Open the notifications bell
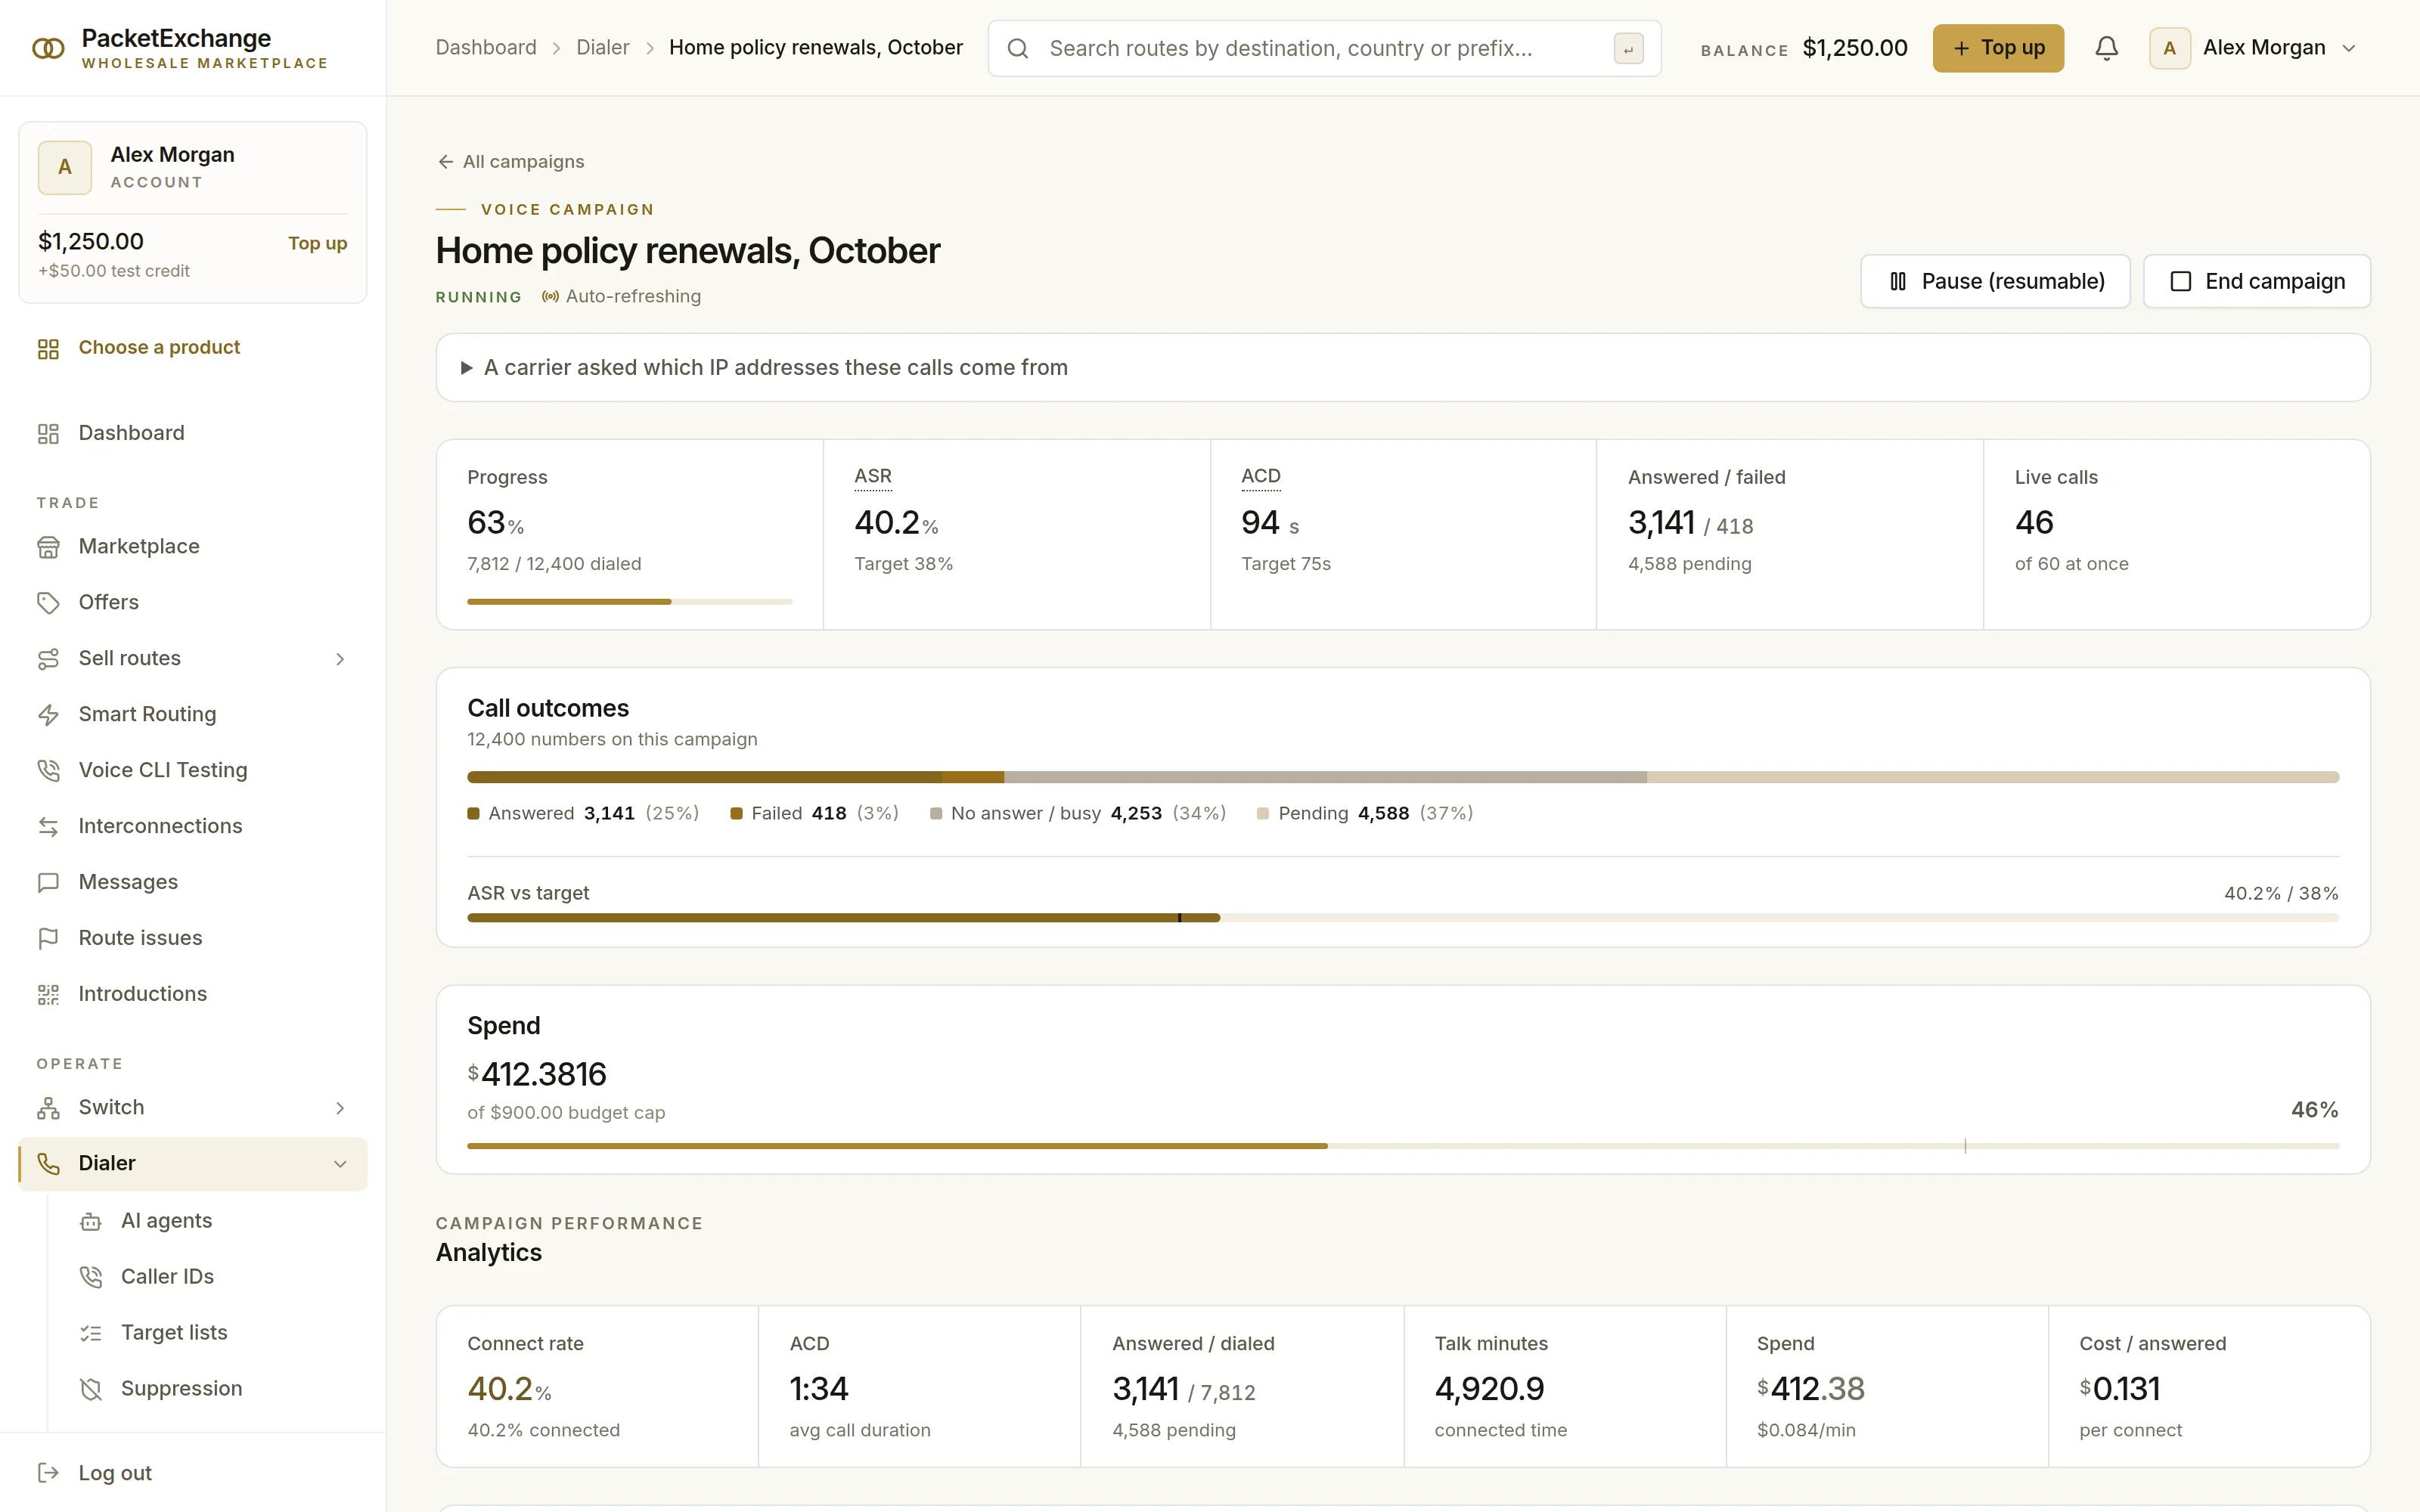Viewport: 2420px width, 1512px height. [2106, 48]
